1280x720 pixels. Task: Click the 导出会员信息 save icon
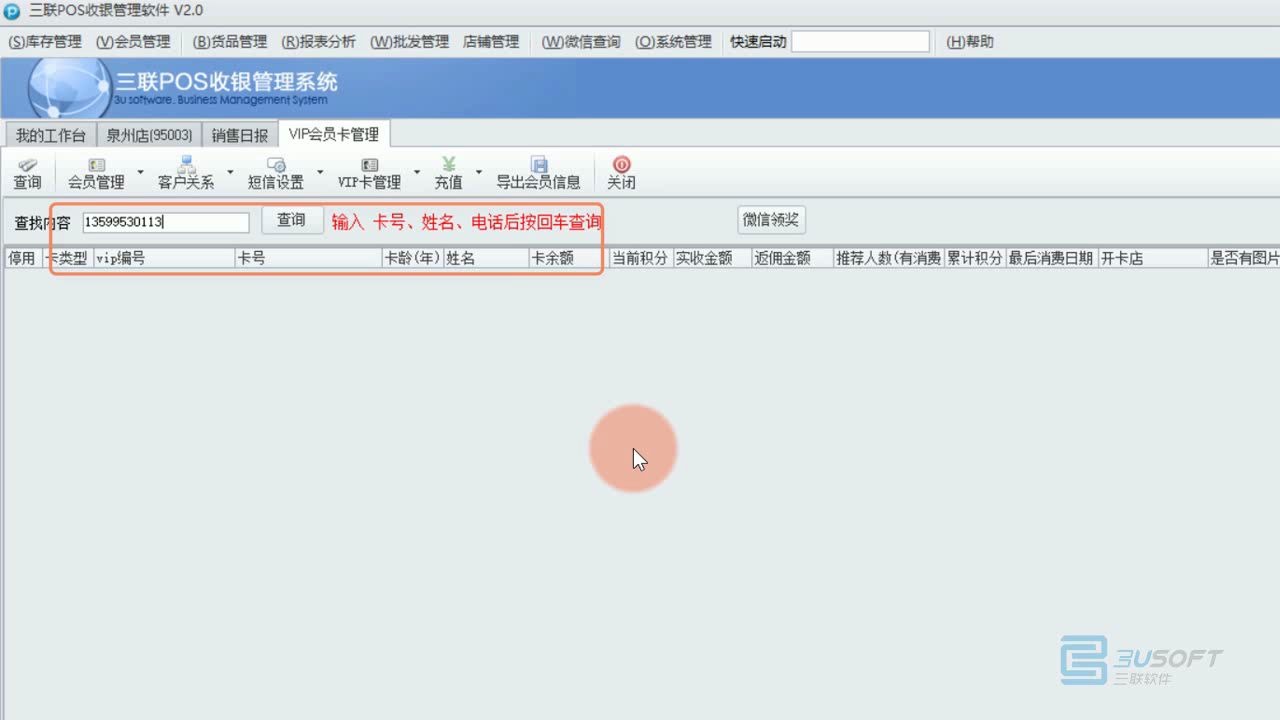538,165
